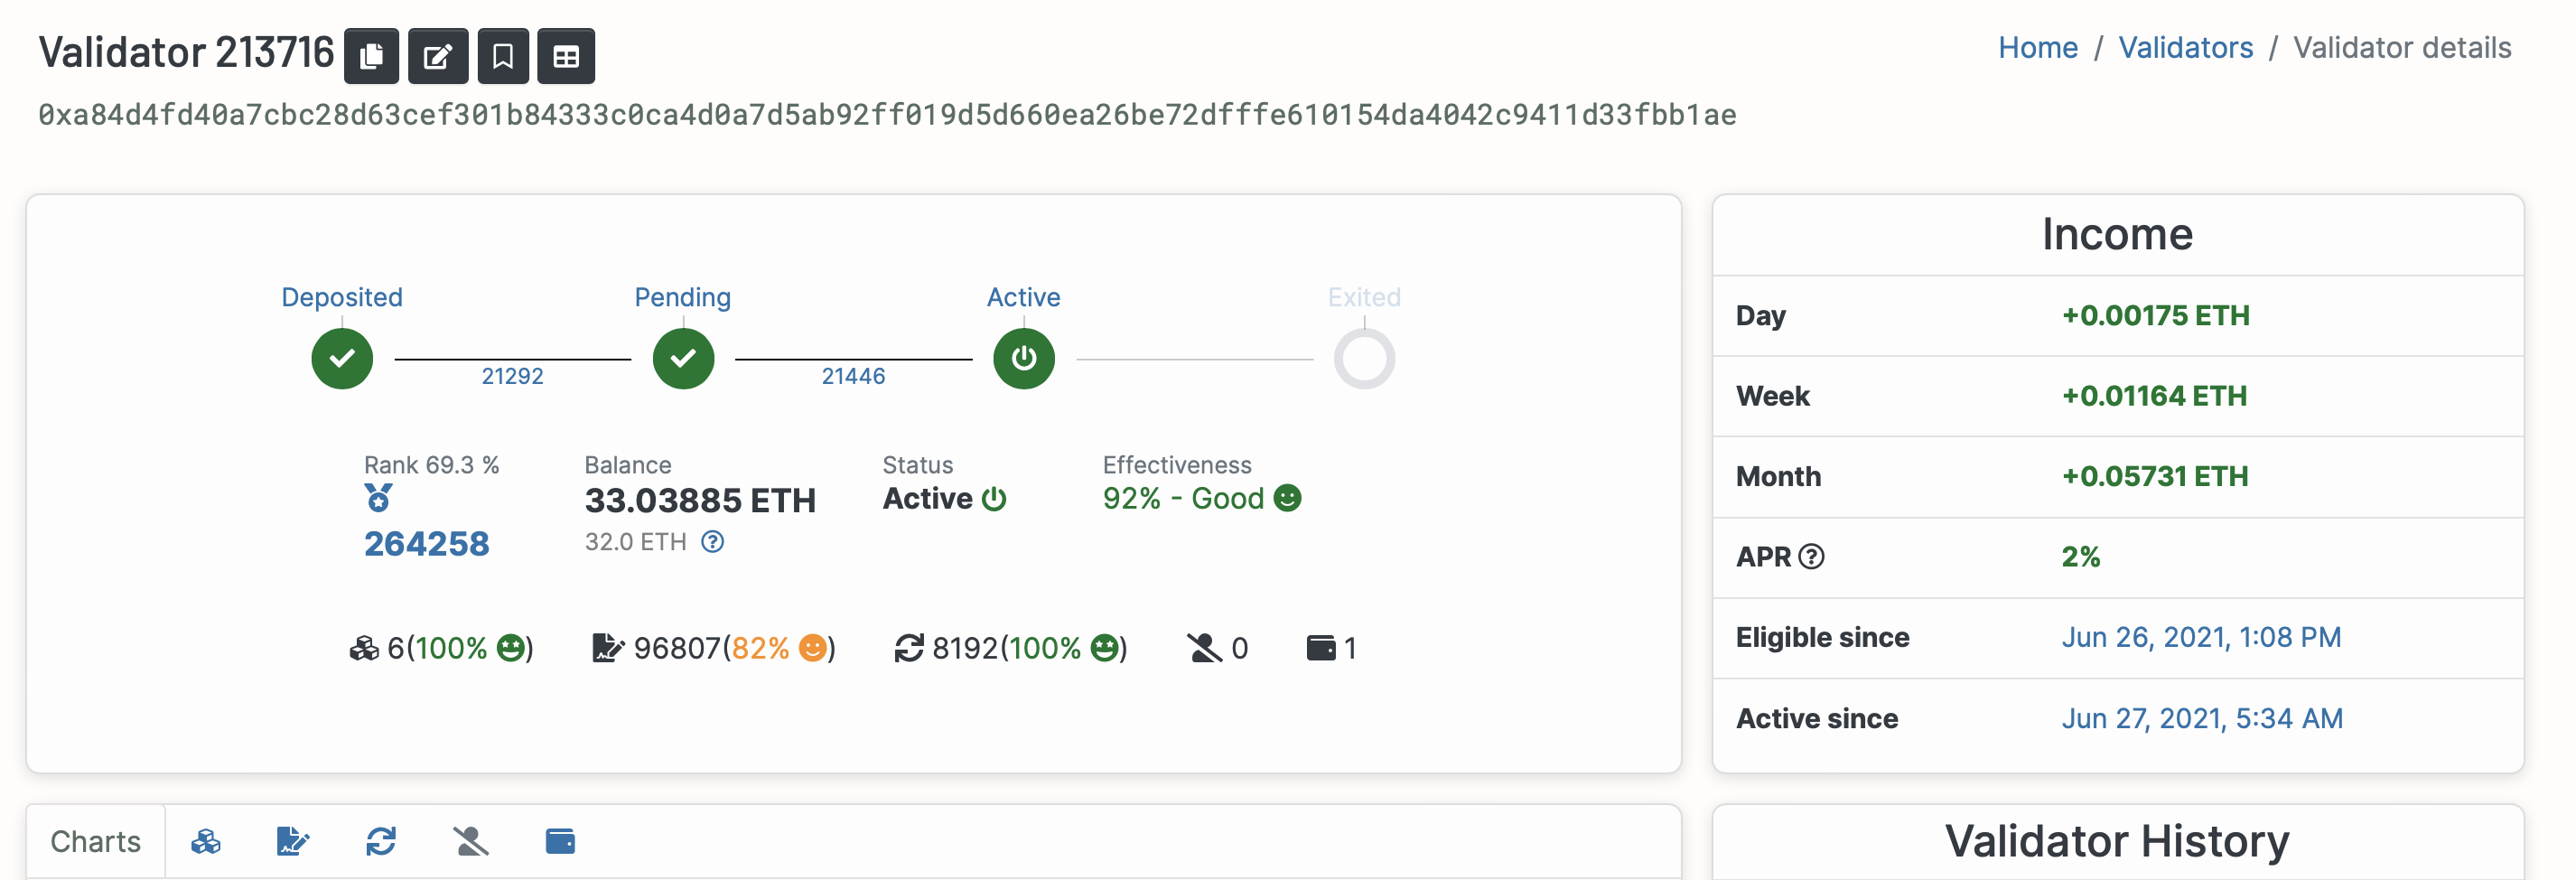Viewport: 2576px width, 880px height.
Task: Copy the validator public key
Action: [371, 56]
